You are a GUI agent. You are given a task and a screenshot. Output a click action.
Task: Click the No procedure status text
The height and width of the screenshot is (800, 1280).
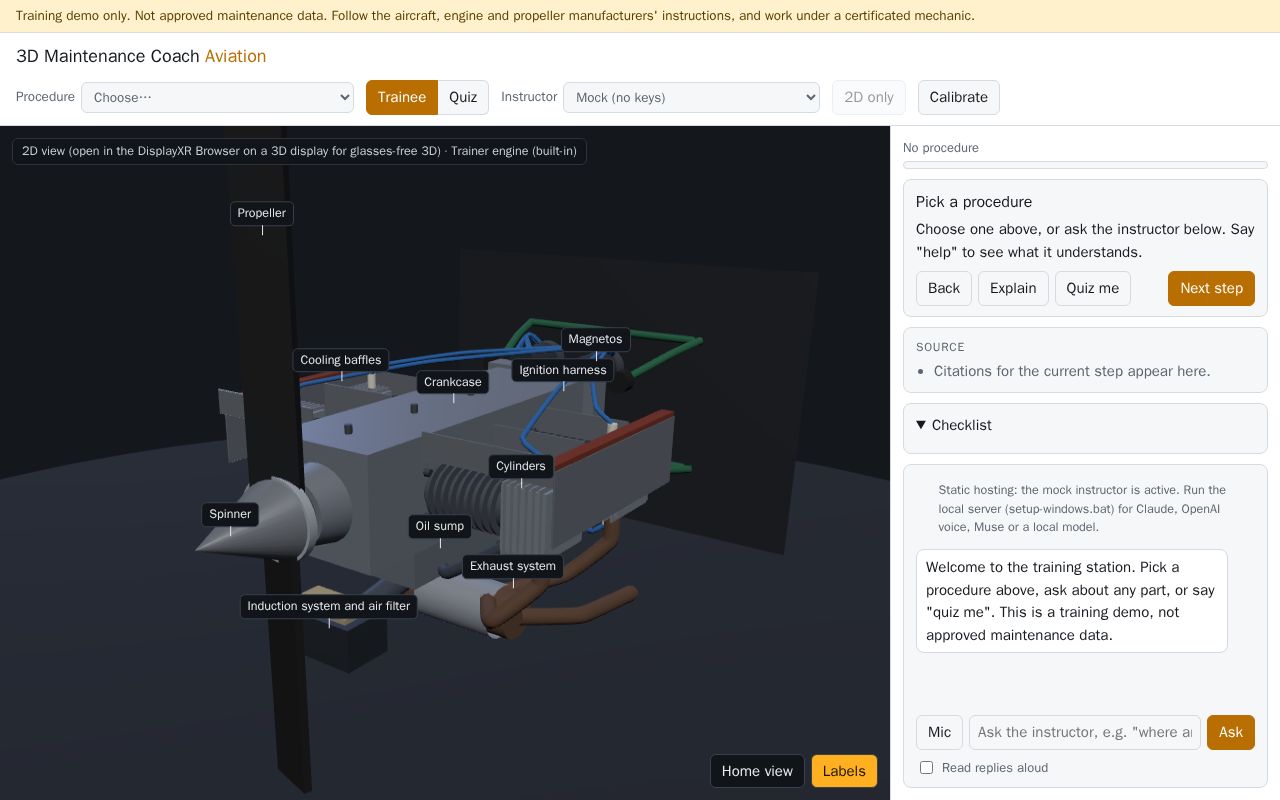[941, 148]
